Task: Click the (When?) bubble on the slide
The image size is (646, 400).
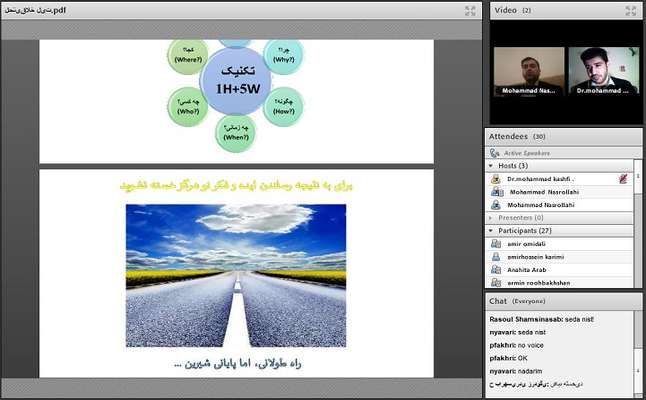Action: pyautogui.click(x=236, y=133)
